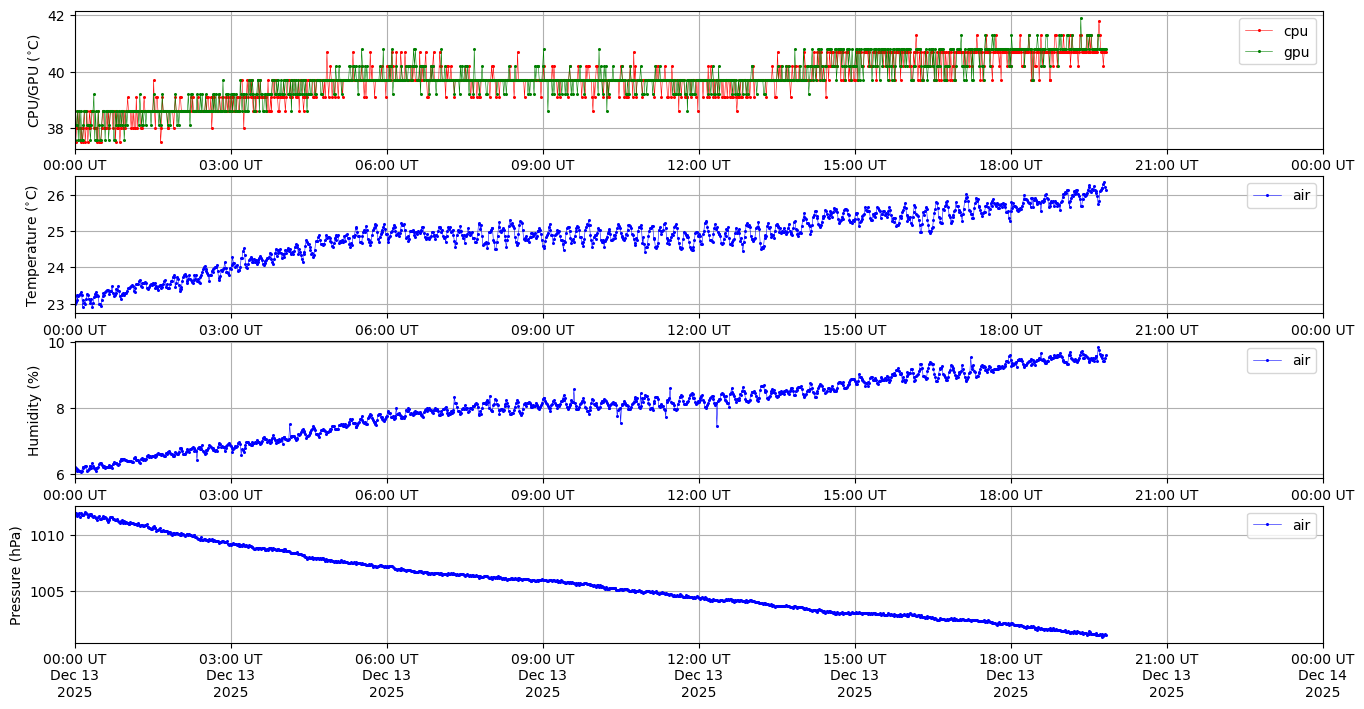Click 06:00 UT tick under the Humidity plot
Screen dimensions: 1364x709
click(387, 493)
